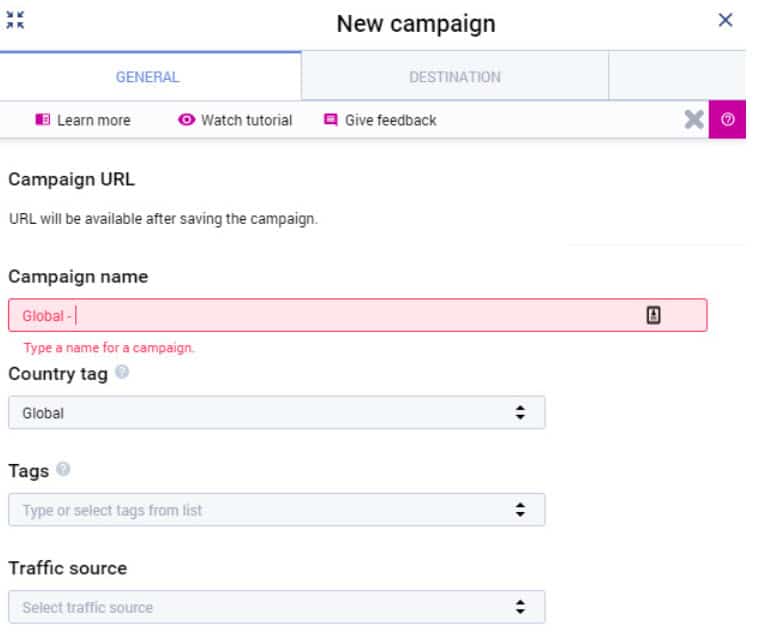Screen dimensions: 762x640
Task: Click the arrow on Traffic source field
Action: pos(520,607)
